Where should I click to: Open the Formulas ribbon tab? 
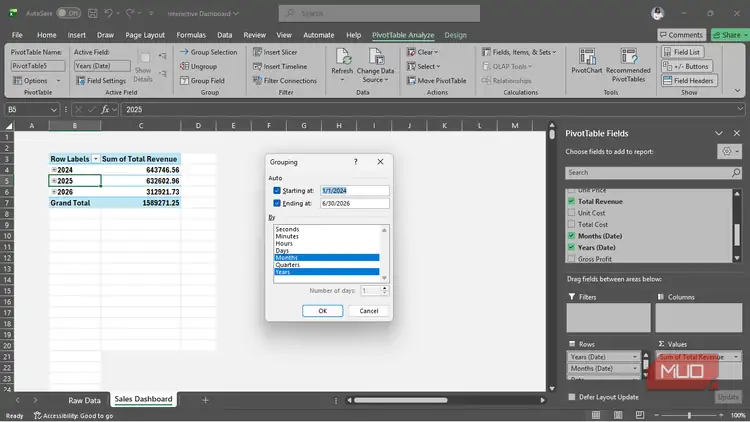point(191,35)
